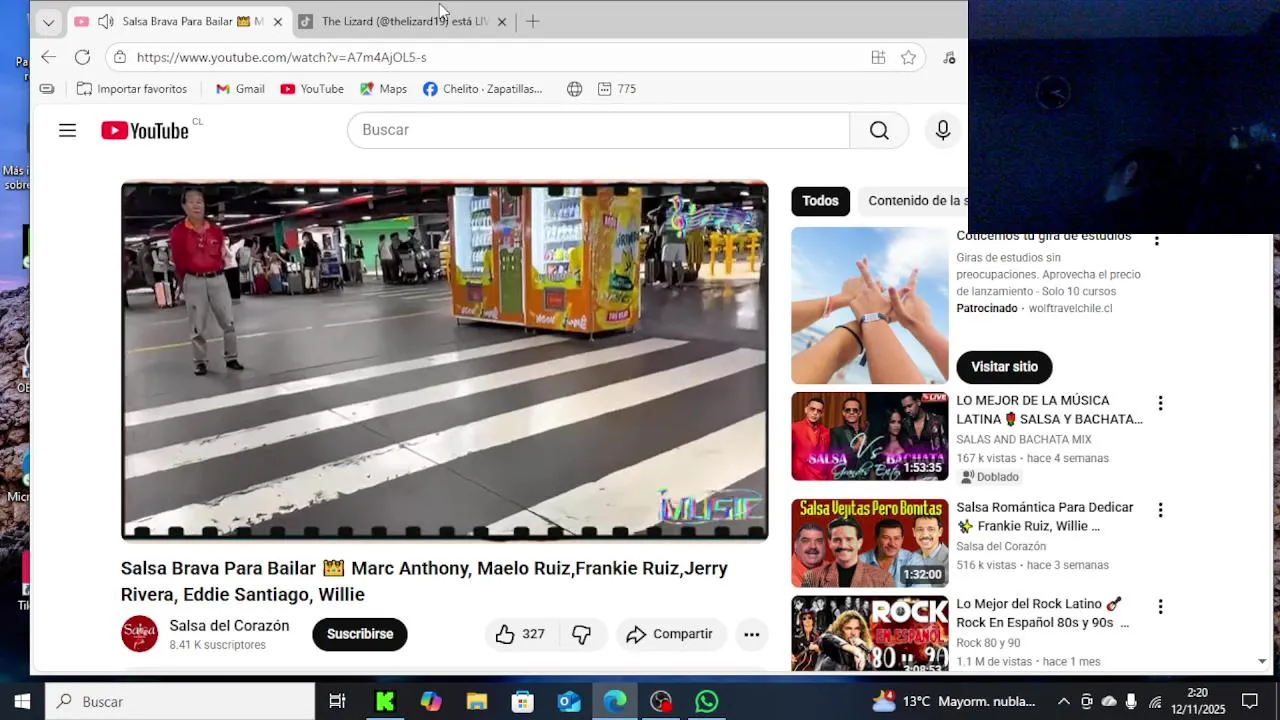This screenshot has height=720, width=1280.
Task: Select the Todos filter chip
Action: (x=820, y=201)
